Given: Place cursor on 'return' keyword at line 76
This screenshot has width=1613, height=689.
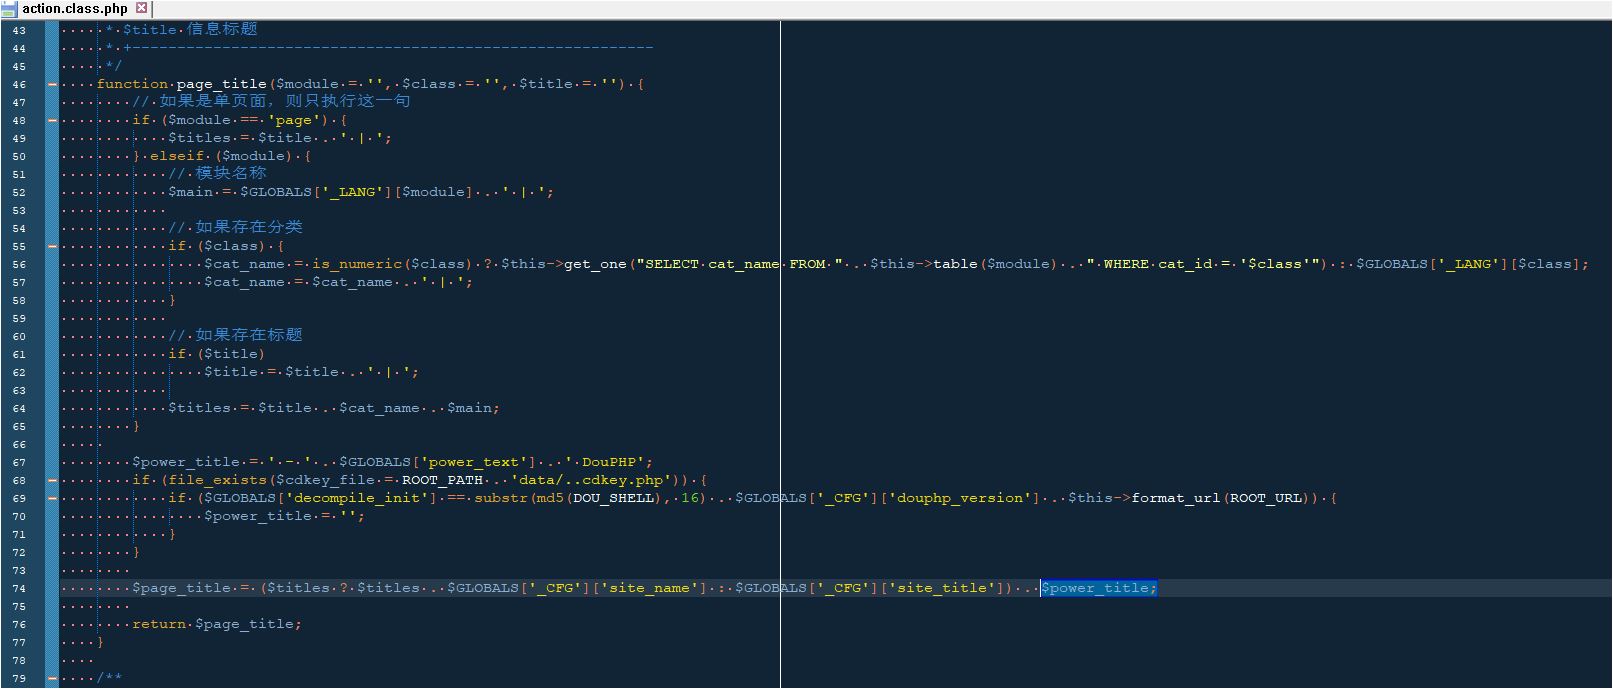Looking at the screenshot, I should 159,624.
